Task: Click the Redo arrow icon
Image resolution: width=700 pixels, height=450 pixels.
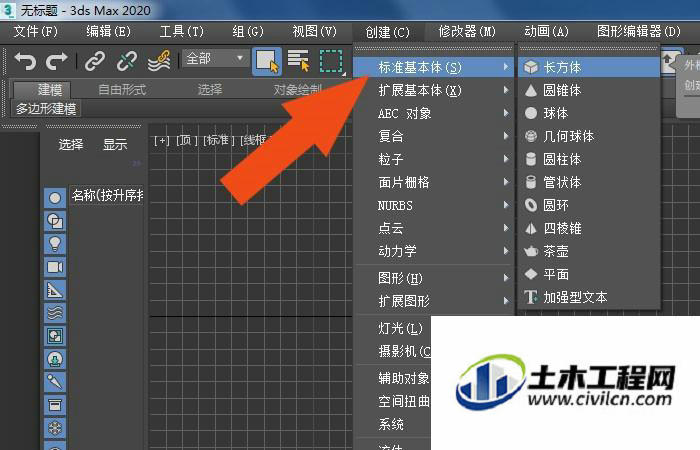Action: pyautogui.click(x=56, y=61)
